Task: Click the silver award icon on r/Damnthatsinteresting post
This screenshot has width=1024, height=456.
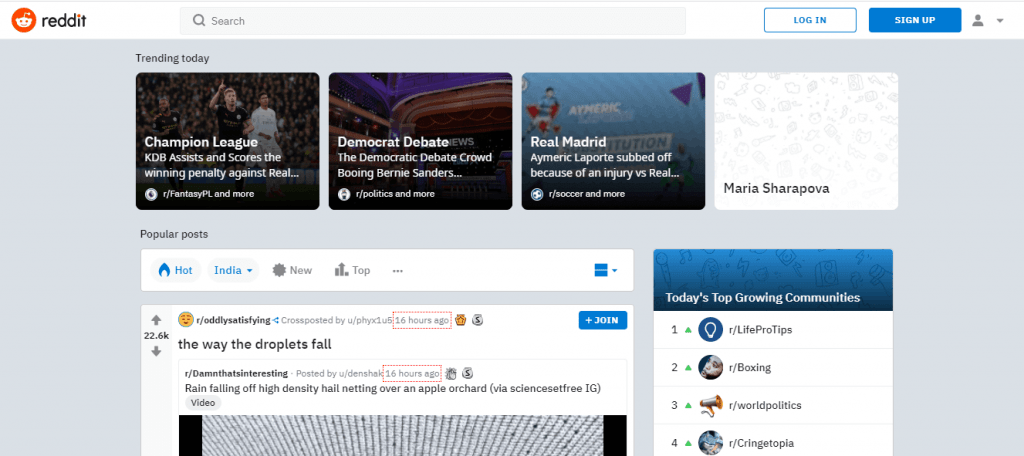Action: [x=468, y=373]
